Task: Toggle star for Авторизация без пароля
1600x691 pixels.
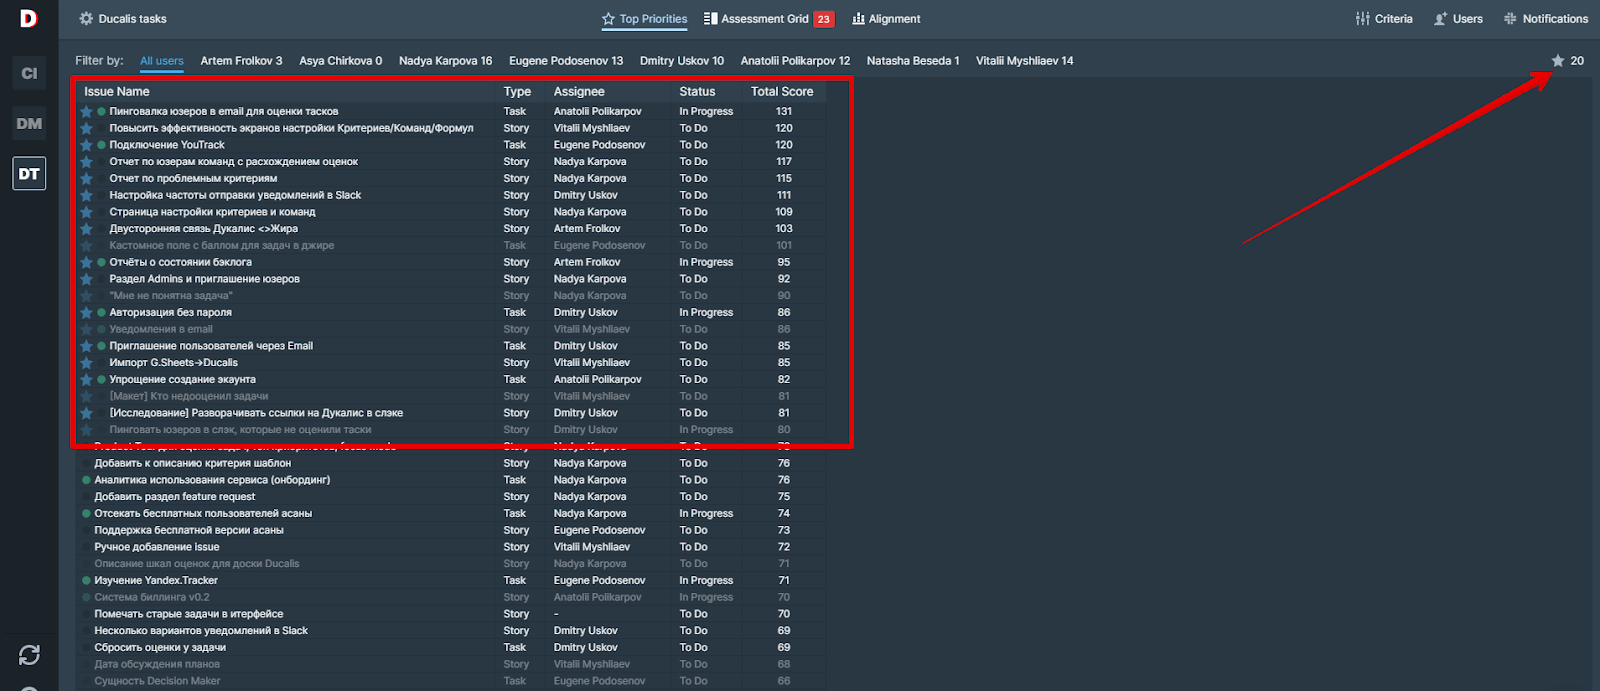Action: (x=87, y=313)
